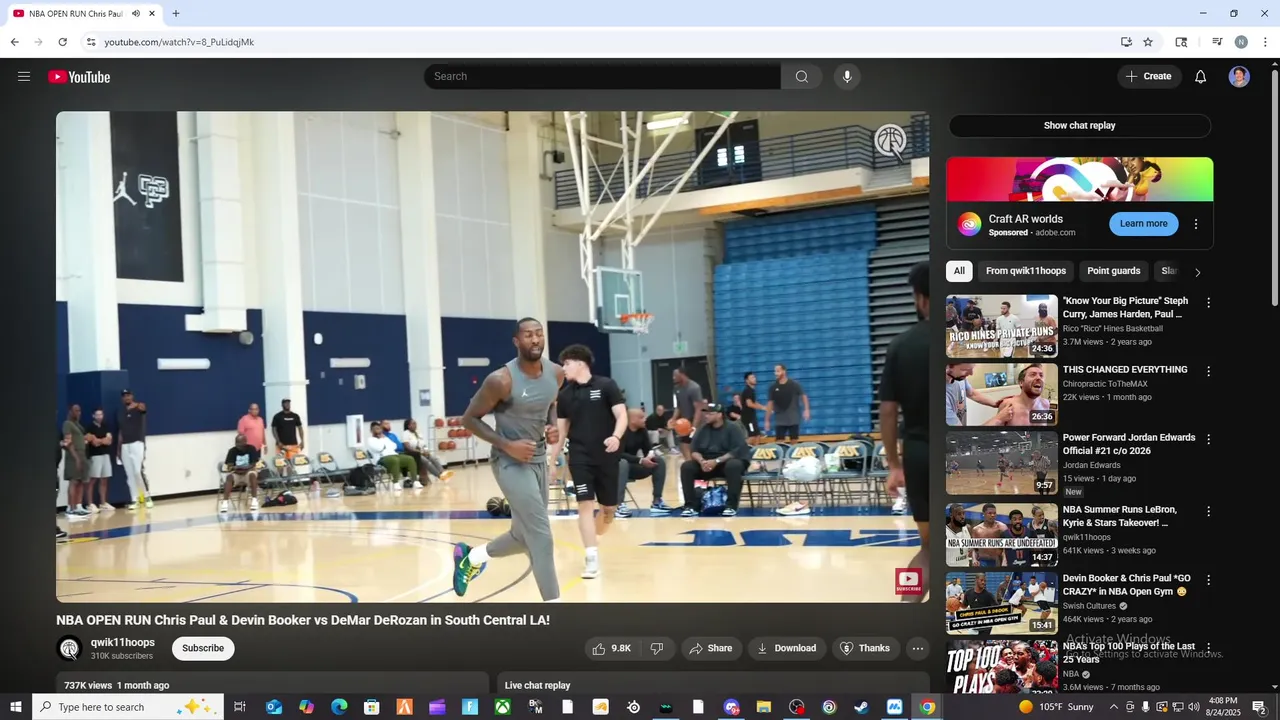
Task: Open Task View on taskbar
Action: click(x=240, y=707)
